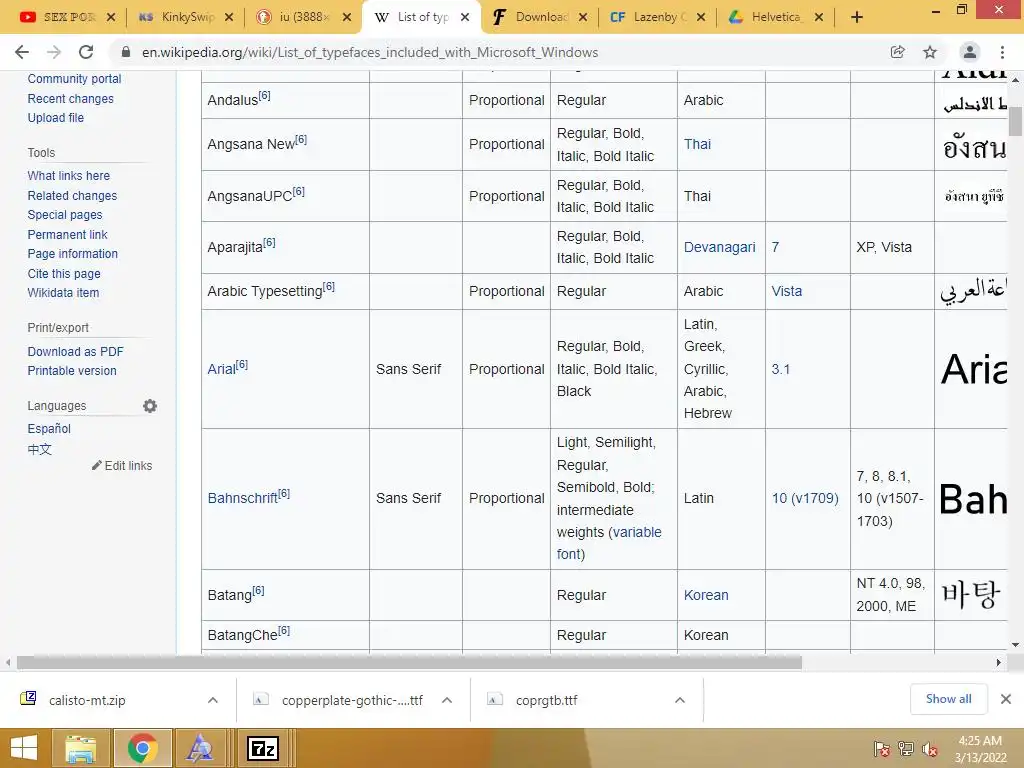Open Wikidata item link

(63, 293)
